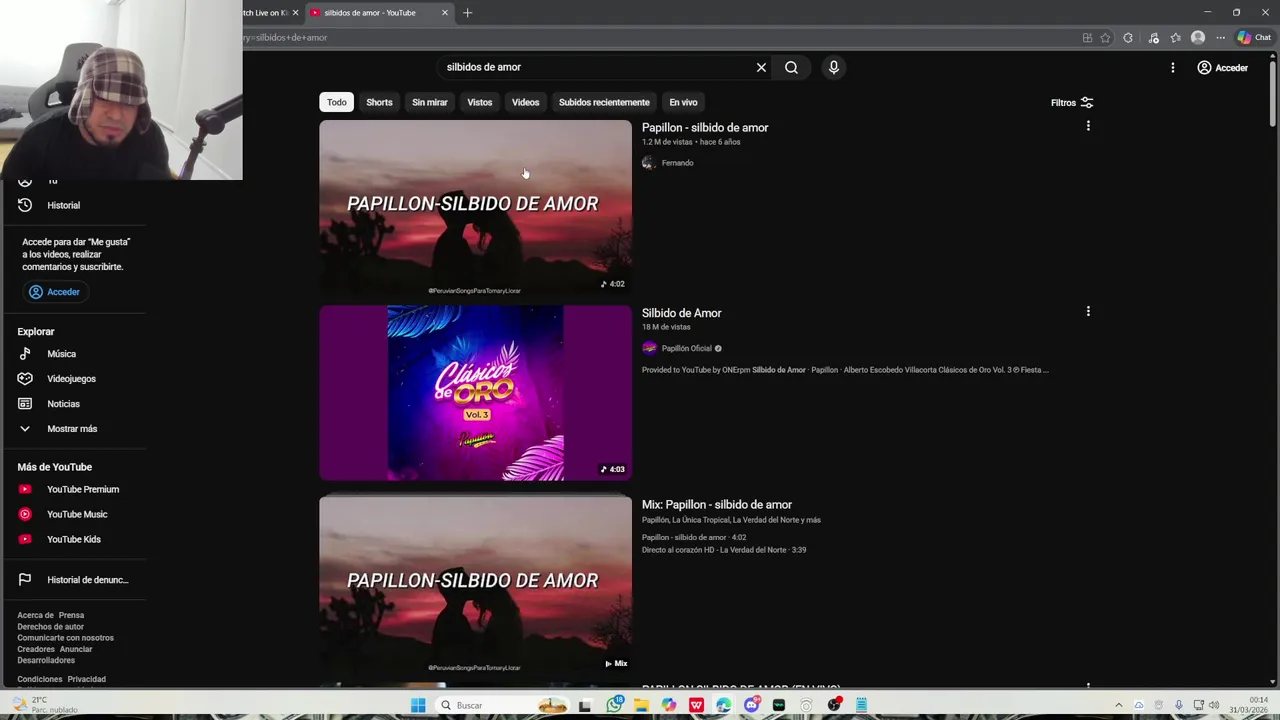Open YouTube settings three-dot menu

(x=1173, y=67)
